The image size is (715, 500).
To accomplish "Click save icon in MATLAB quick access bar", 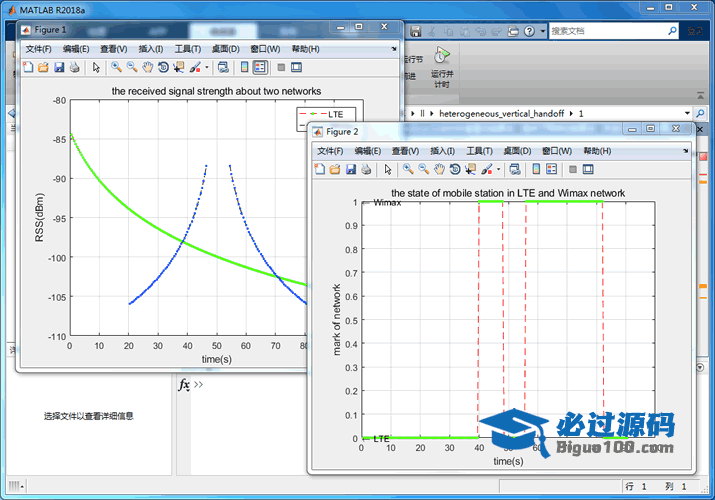I will point(415,31).
